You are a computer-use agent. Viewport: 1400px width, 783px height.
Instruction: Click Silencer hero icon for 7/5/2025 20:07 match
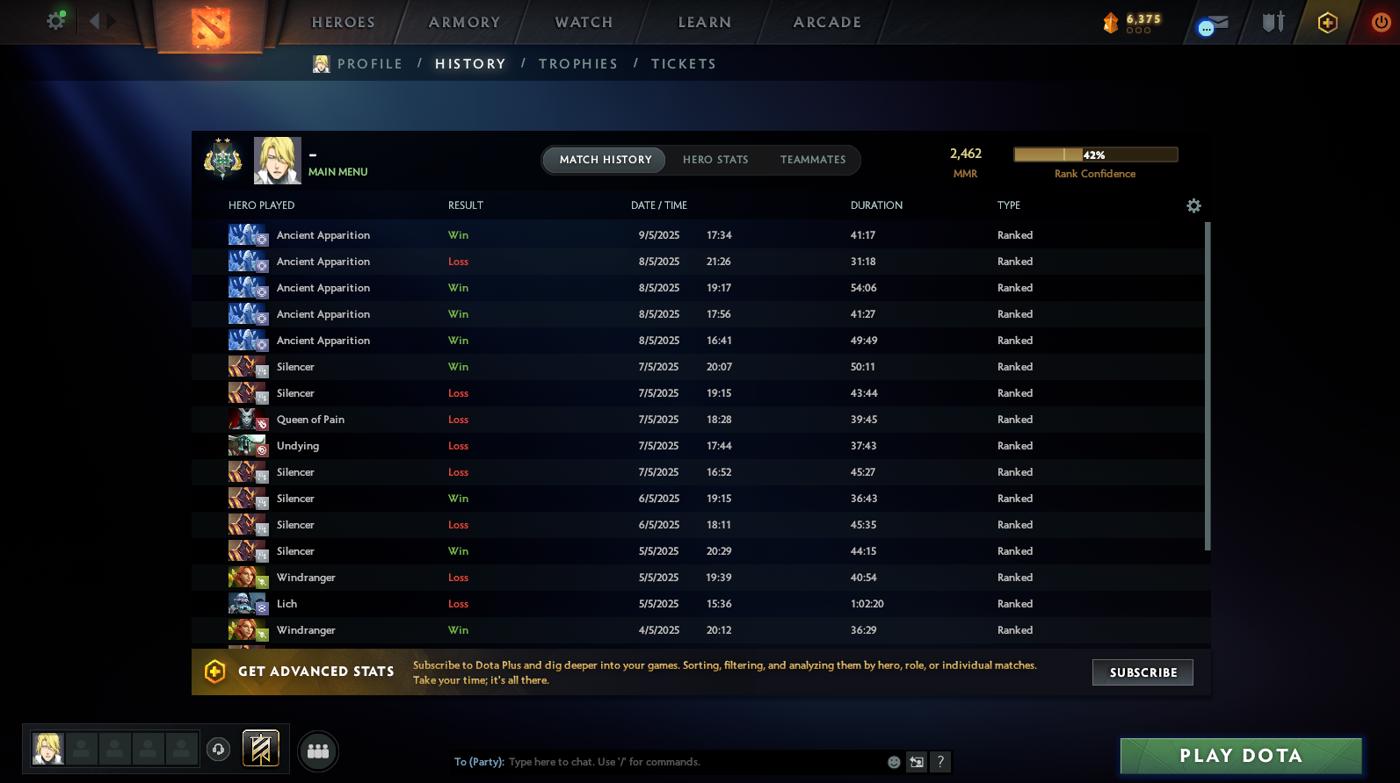click(x=248, y=367)
